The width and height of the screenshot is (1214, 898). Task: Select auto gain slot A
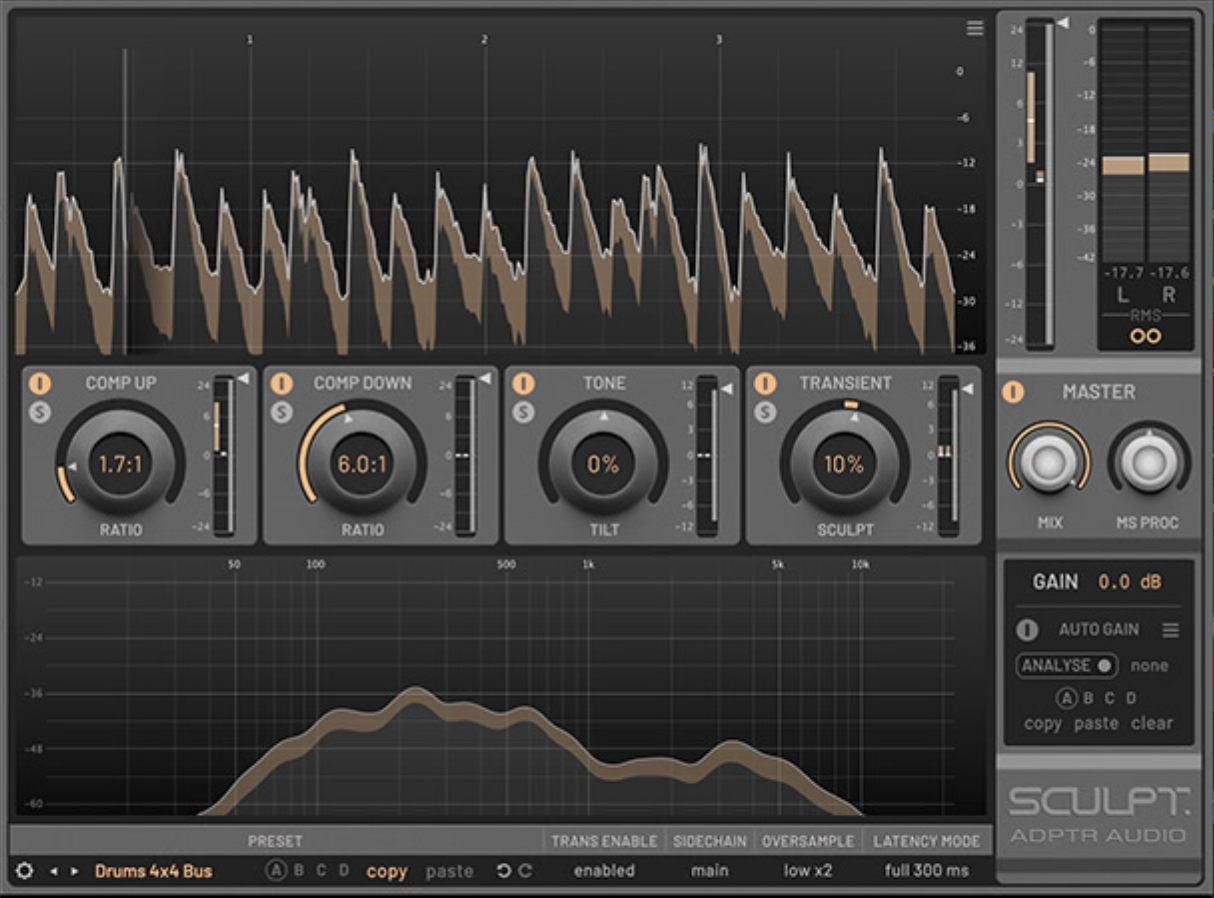tap(1067, 699)
